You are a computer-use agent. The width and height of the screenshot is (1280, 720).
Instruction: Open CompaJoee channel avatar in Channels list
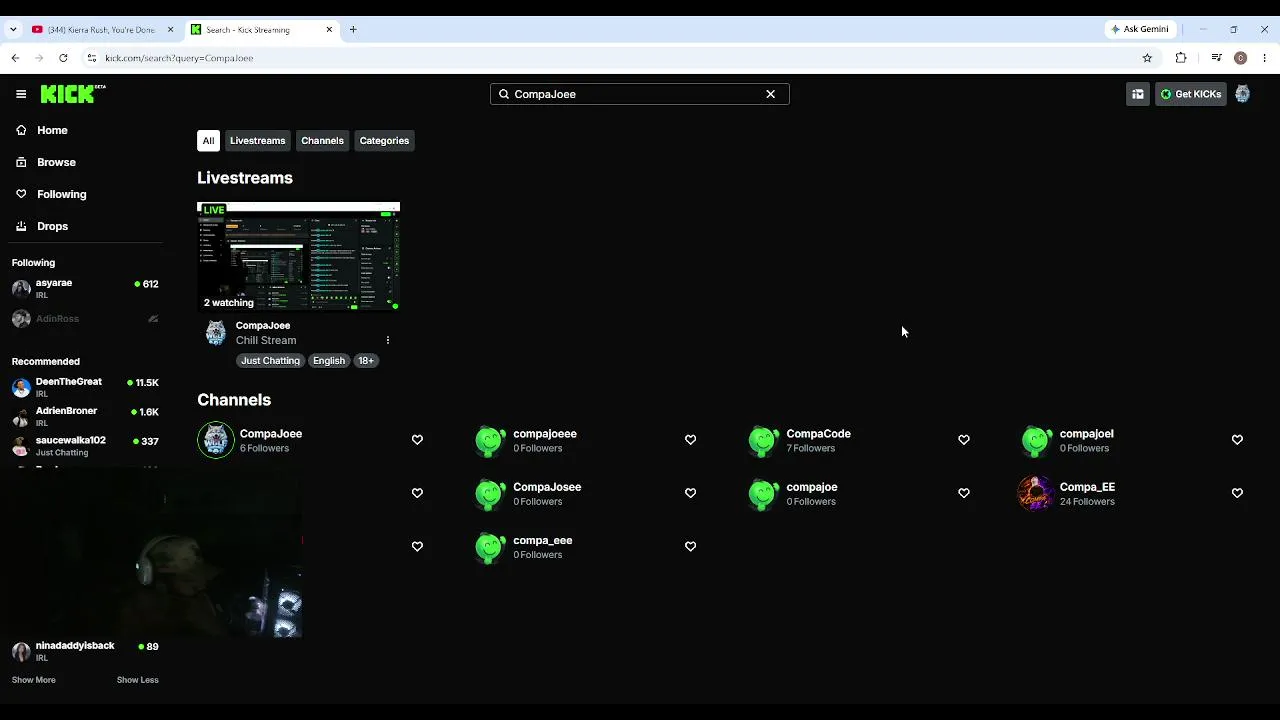coord(215,440)
